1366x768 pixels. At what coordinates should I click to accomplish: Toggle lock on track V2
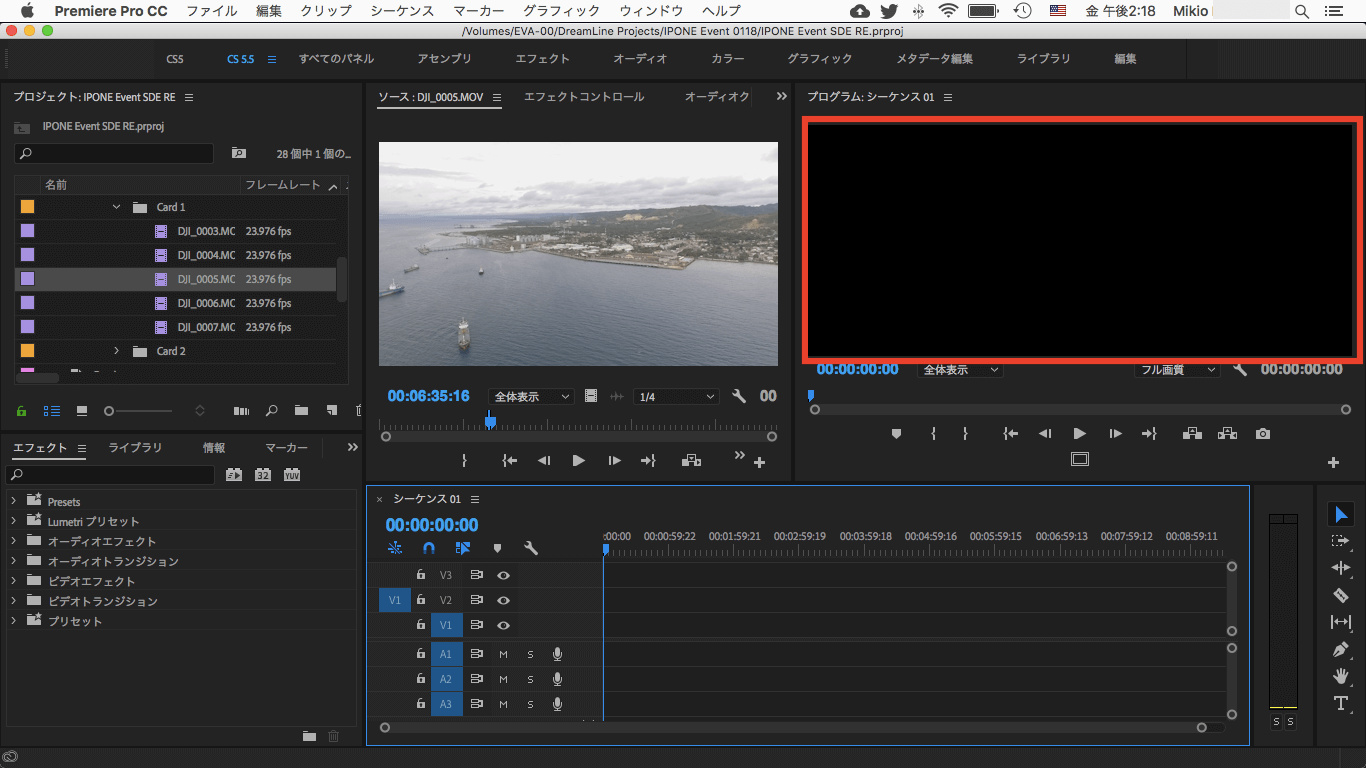(x=421, y=600)
